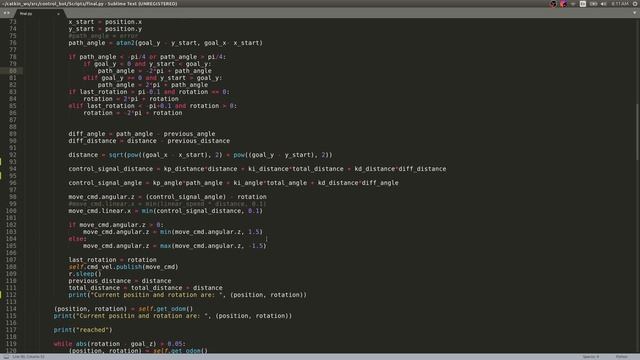The height and width of the screenshot is (360, 640).
Task: Click 'previous_distance = distance' line
Action: [120, 281]
